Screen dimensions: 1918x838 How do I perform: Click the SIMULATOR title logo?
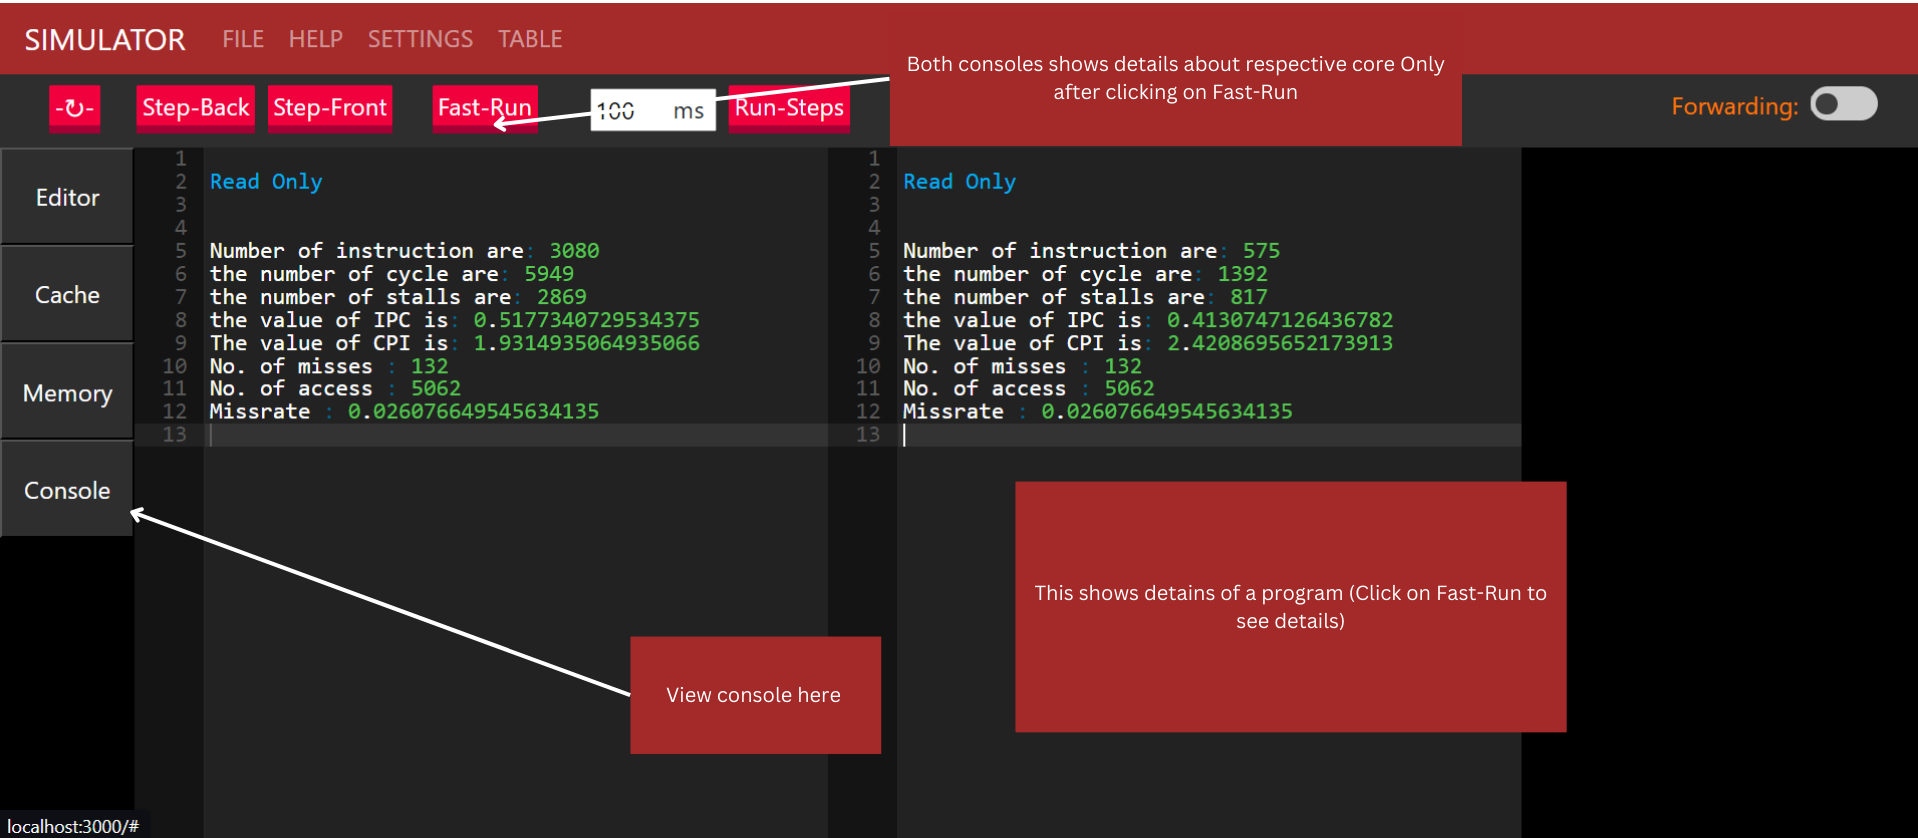pos(105,40)
